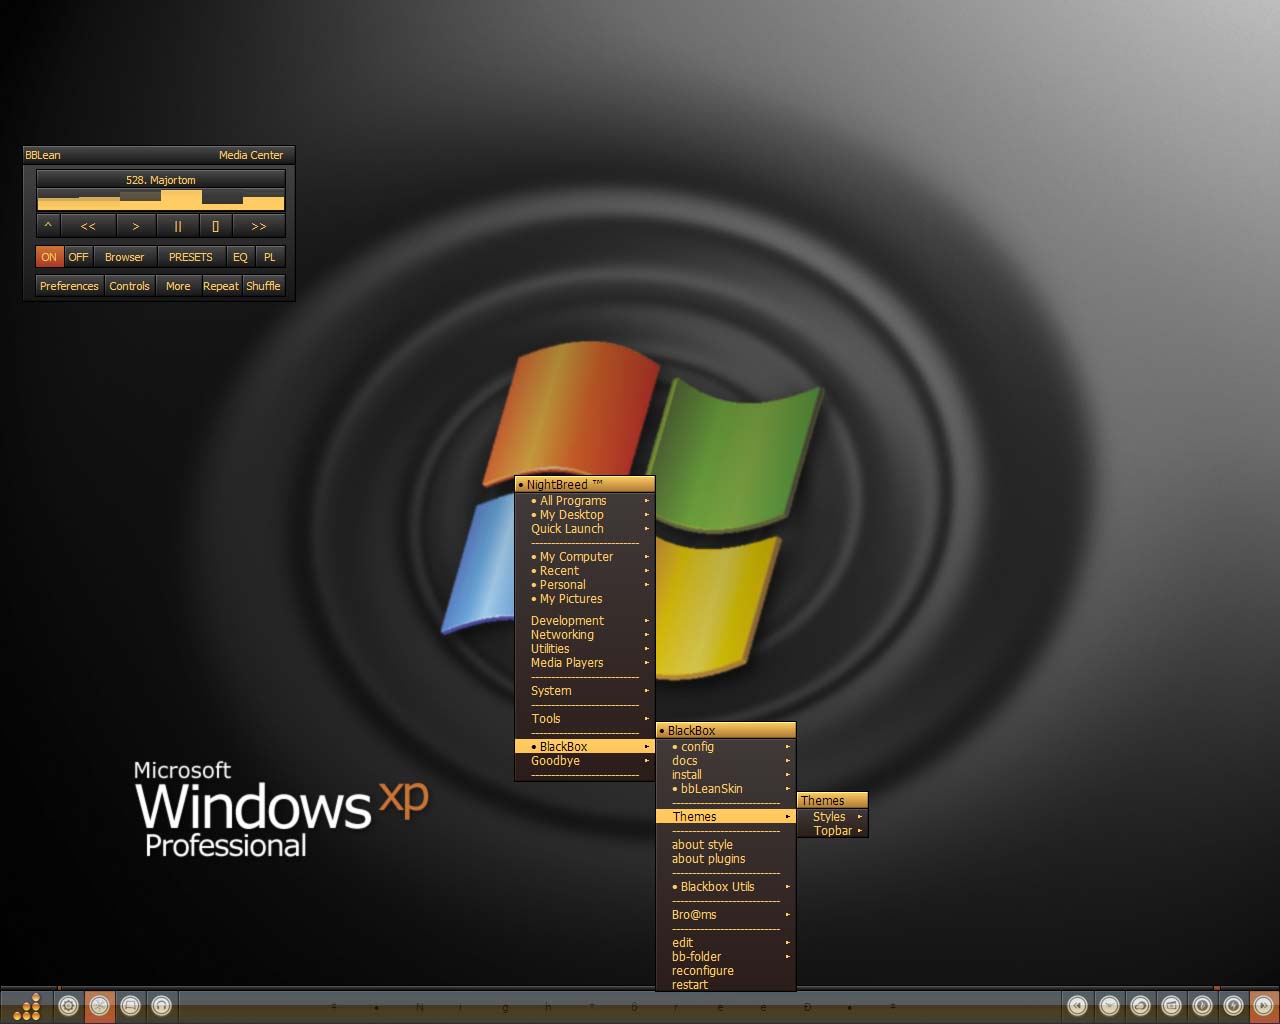Open Networking menu entry

click(x=585, y=635)
